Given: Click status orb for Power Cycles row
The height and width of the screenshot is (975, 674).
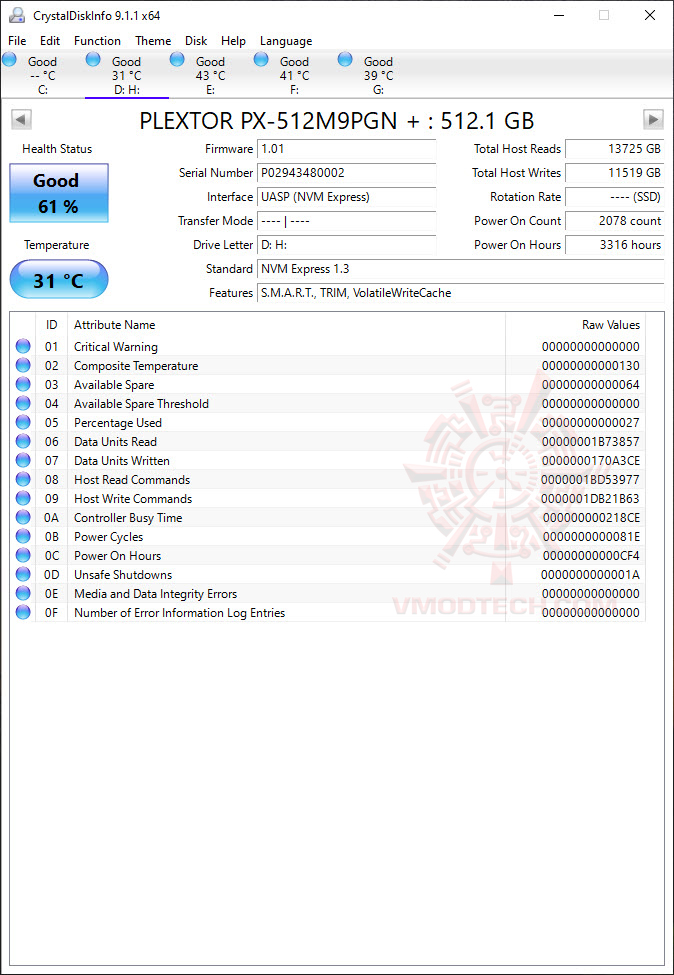Looking at the screenshot, I should click(x=23, y=536).
